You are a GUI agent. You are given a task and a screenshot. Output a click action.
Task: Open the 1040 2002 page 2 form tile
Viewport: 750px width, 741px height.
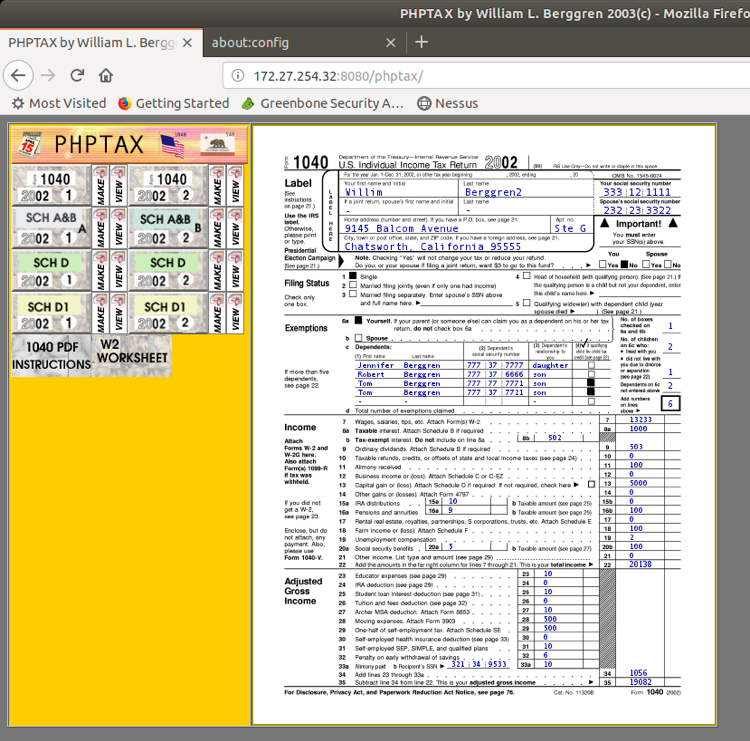pyautogui.click(x=168, y=186)
